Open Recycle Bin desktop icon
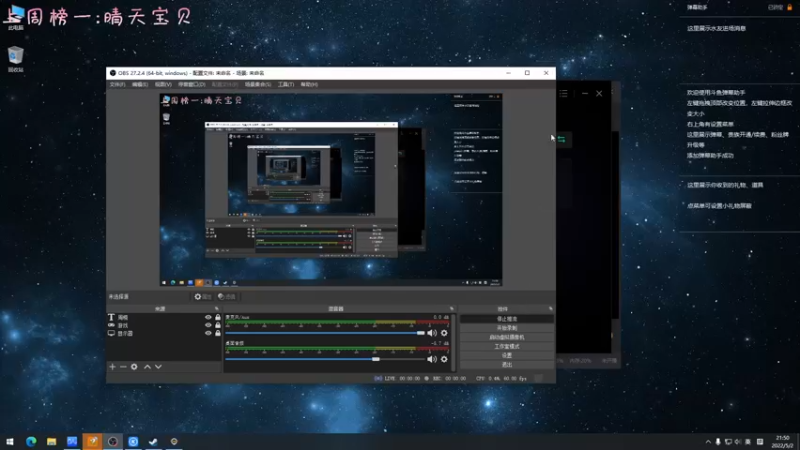Screen dimensions: 800x450 coord(16,59)
